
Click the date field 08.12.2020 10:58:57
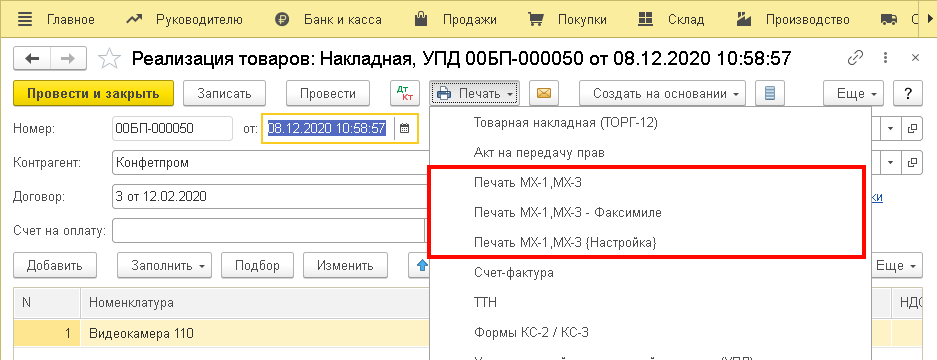point(326,128)
